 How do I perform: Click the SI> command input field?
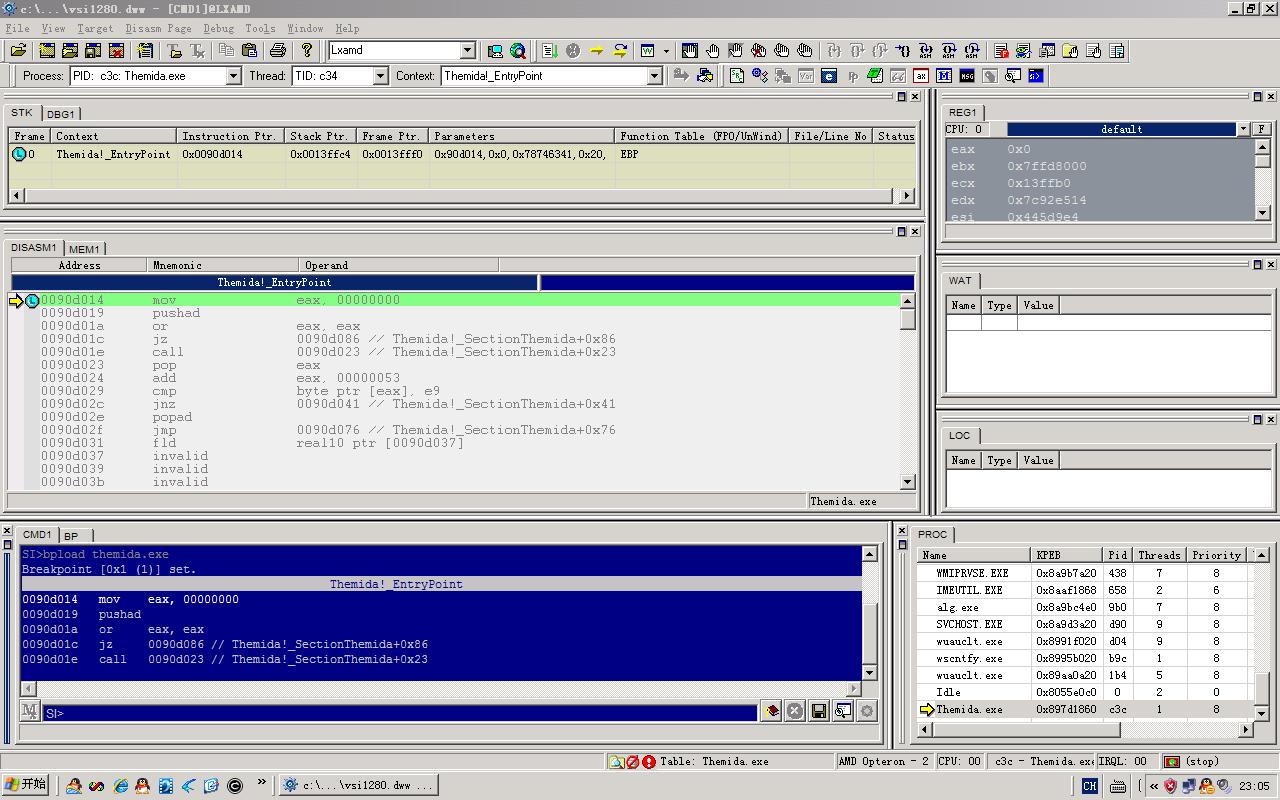pyautogui.click(x=400, y=712)
